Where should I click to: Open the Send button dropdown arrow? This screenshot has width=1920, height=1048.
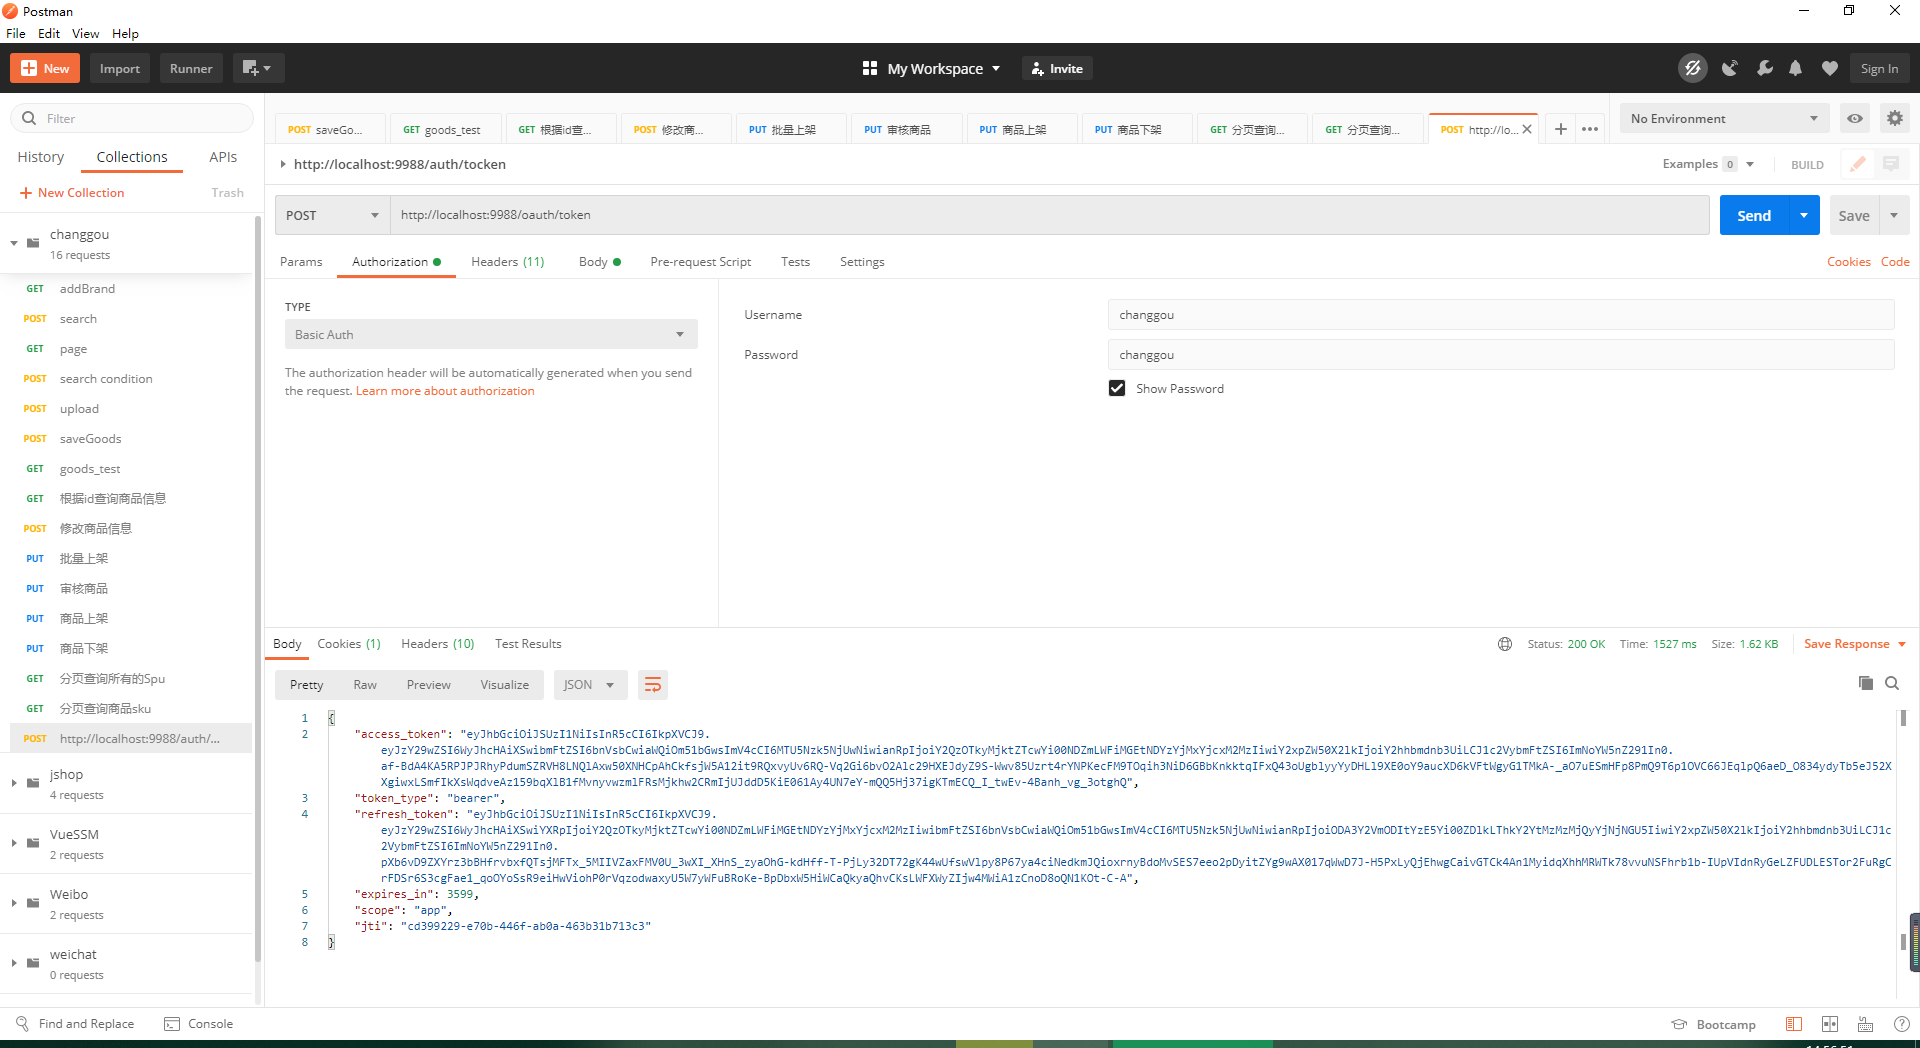coord(1804,215)
